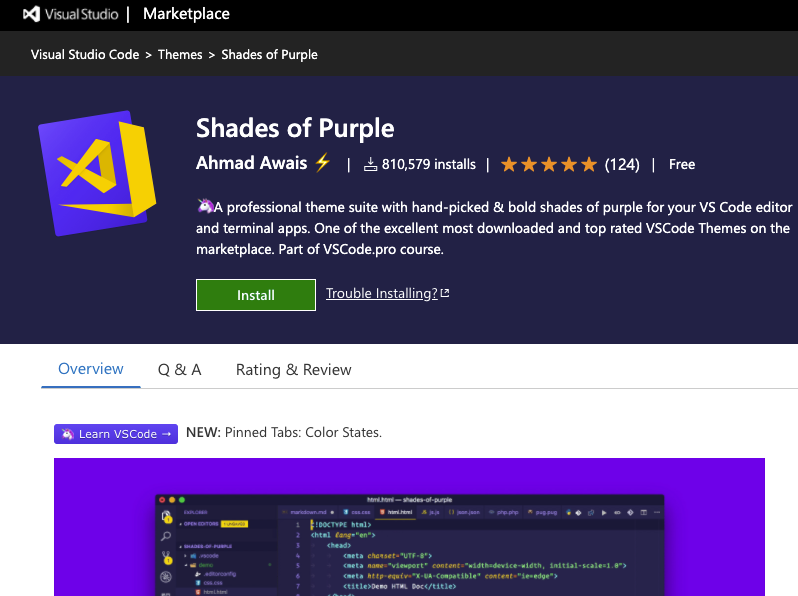Viewport: 798px width, 596px height.
Task: Go to Visual Studio Code breadcrumb
Action: (x=85, y=54)
